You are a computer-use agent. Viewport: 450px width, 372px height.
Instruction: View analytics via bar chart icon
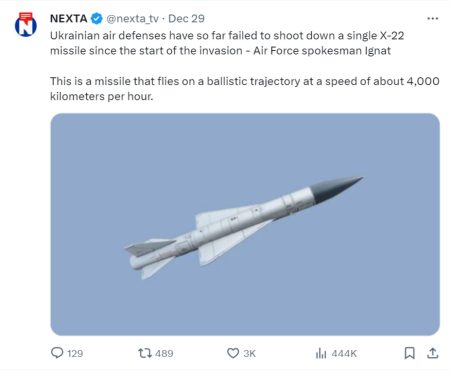[x=321, y=353]
